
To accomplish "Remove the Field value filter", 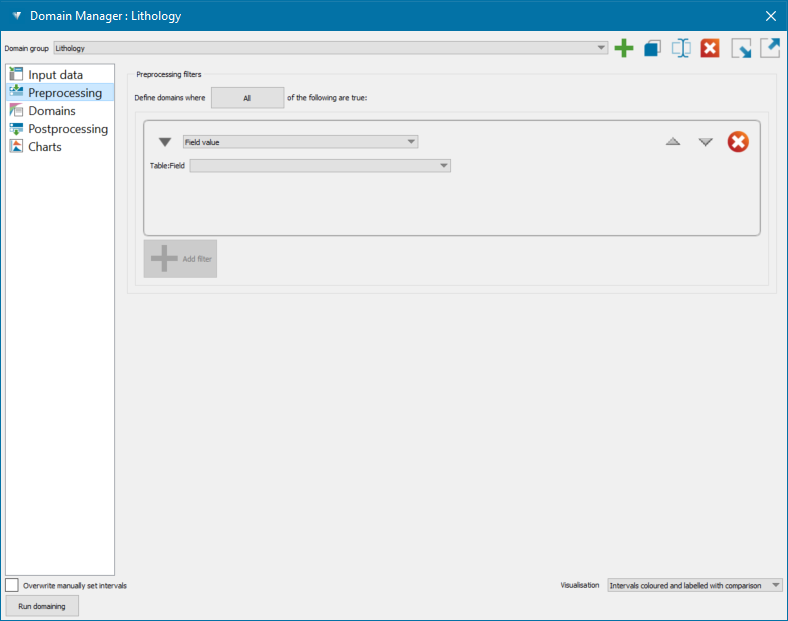I will pyautogui.click(x=738, y=142).
